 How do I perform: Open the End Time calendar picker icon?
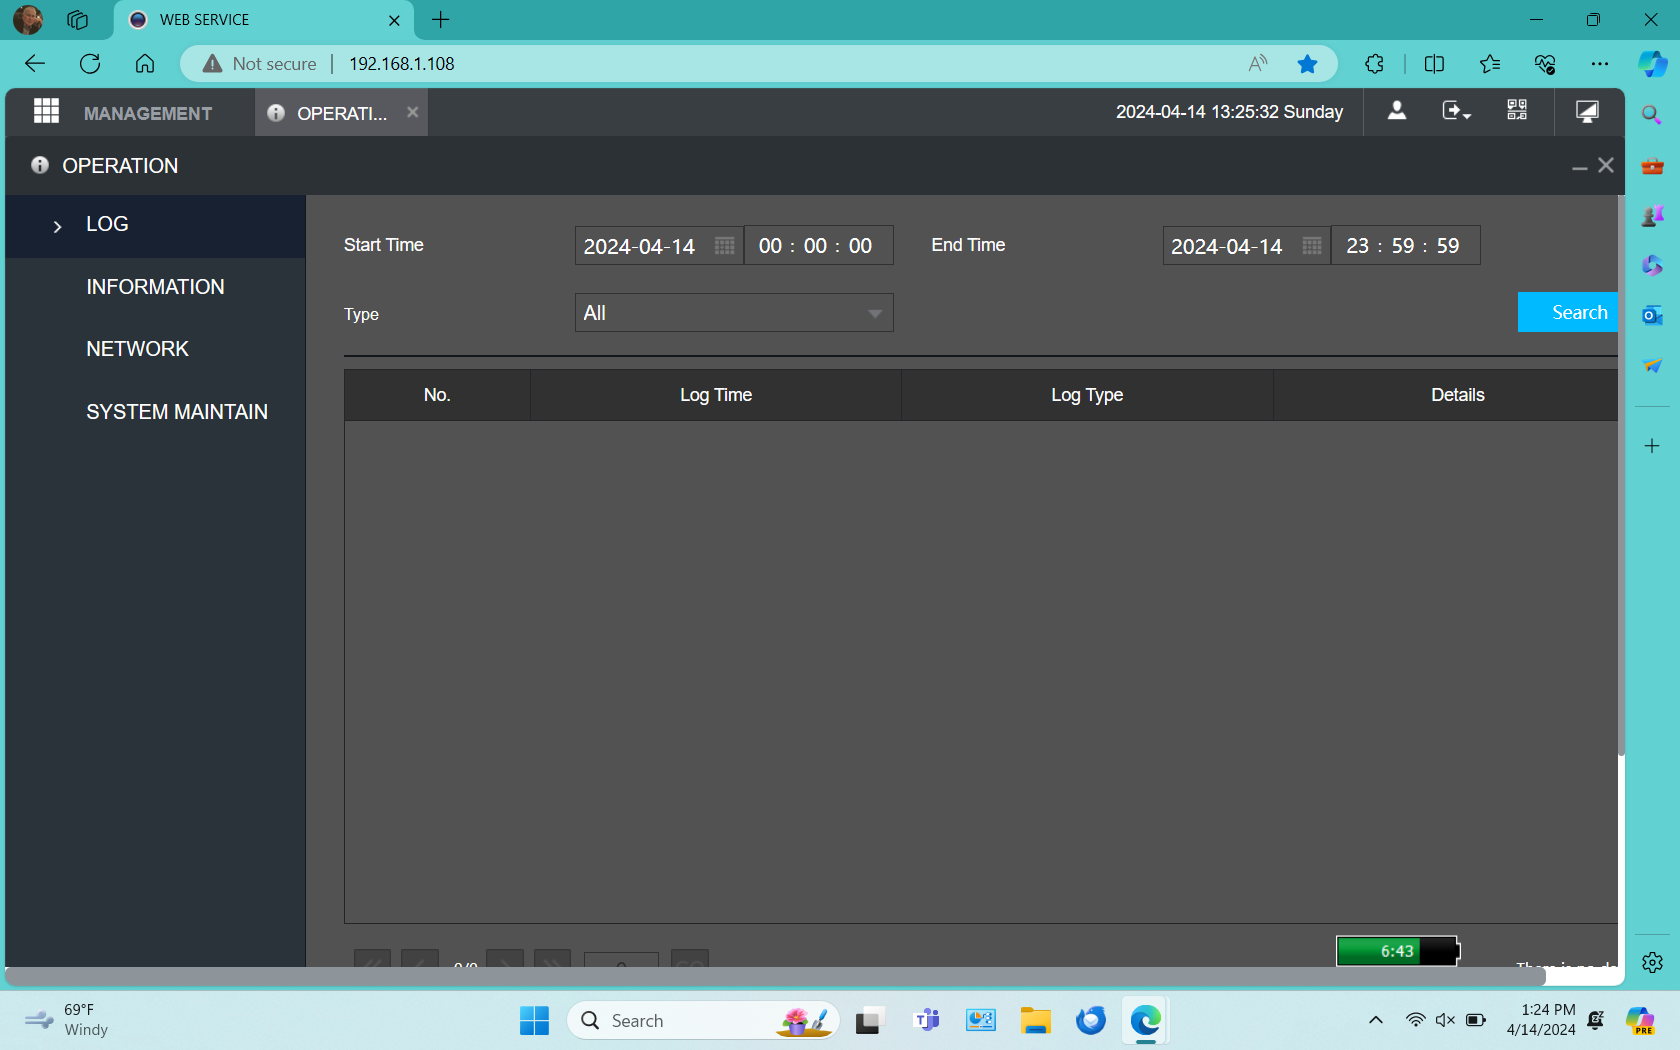1312,246
